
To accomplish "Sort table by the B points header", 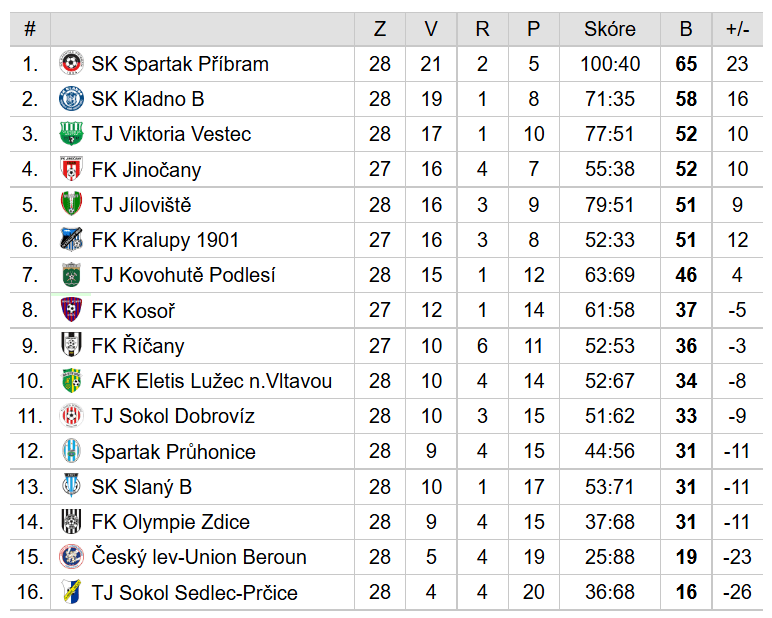I will click(x=686, y=29).
